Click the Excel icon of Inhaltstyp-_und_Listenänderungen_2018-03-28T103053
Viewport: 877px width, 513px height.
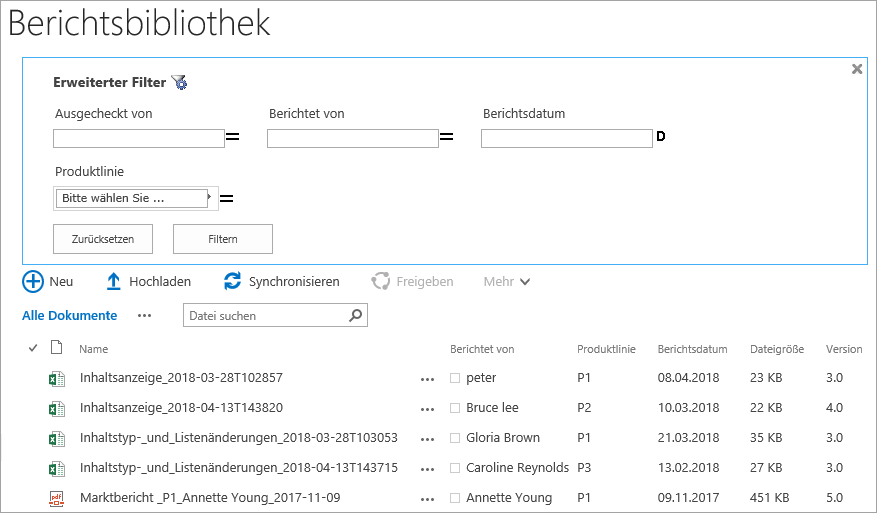click(x=56, y=439)
